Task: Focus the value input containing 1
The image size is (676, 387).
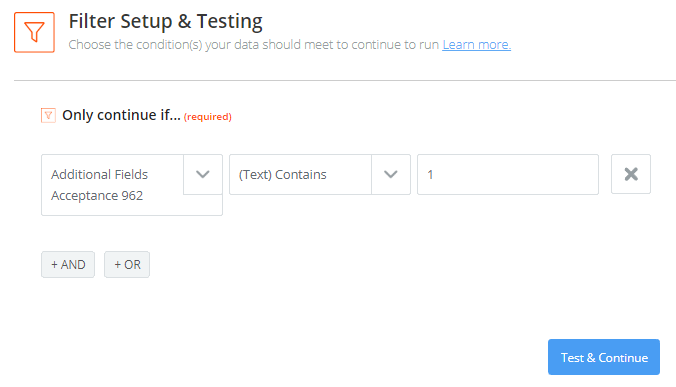Action: pyautogui.click(x=508, y=174)
